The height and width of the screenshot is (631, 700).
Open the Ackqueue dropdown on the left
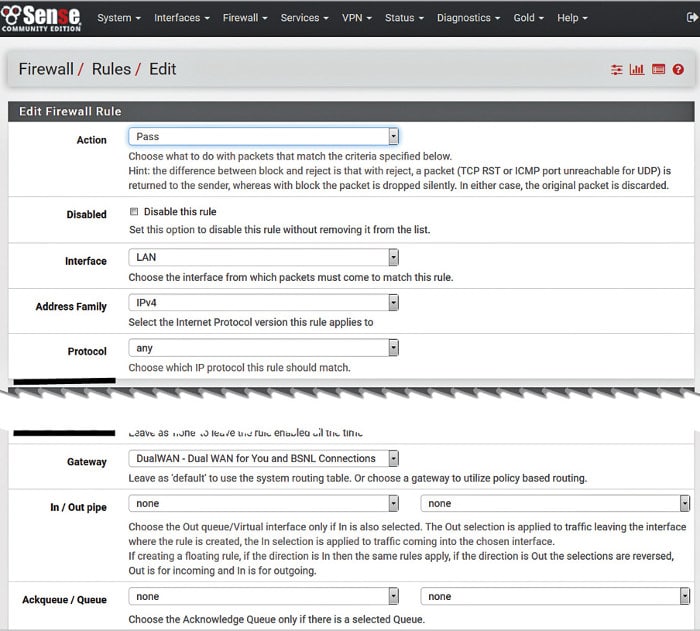tap(264, 596)
